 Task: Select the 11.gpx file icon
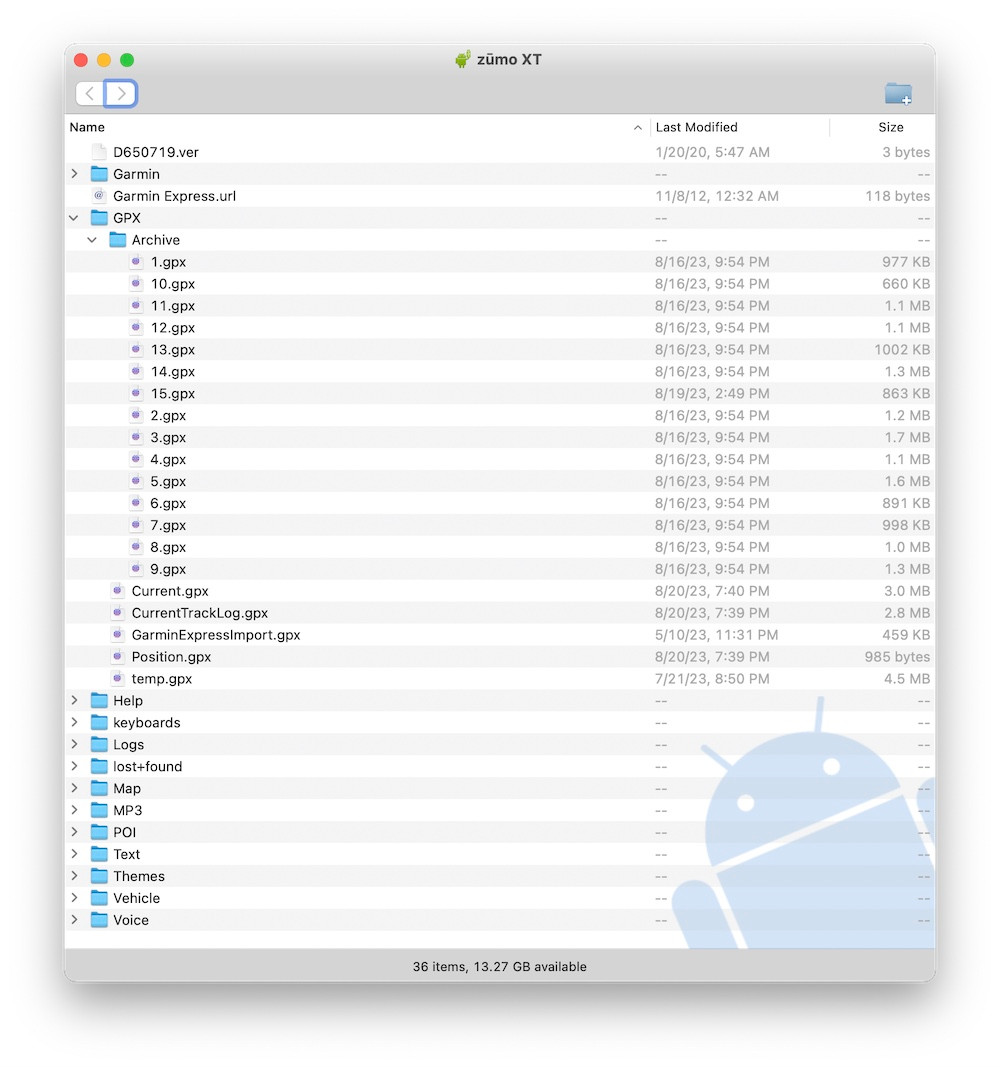tap(136, 306)
